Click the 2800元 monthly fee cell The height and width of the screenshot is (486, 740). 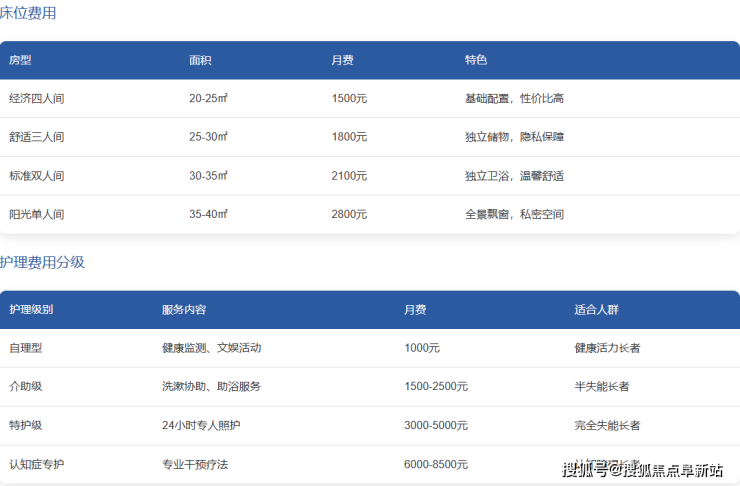[x=349, y=214]
